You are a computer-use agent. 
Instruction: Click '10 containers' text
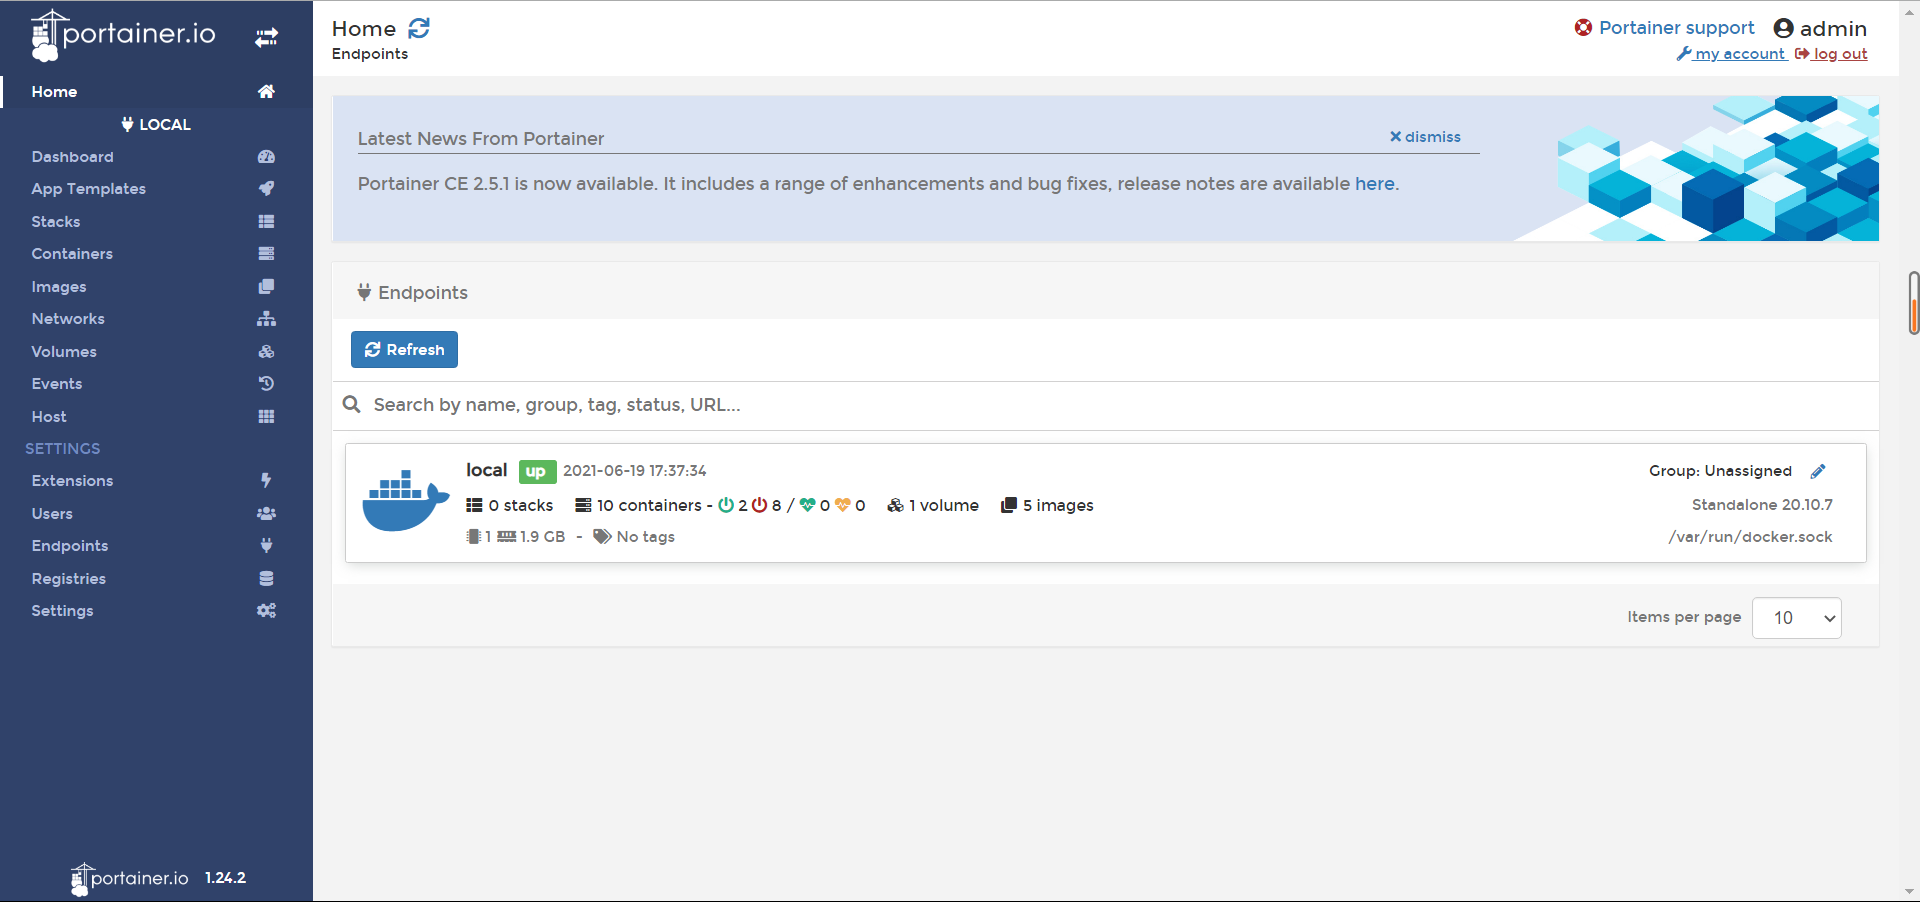[649, 506]
